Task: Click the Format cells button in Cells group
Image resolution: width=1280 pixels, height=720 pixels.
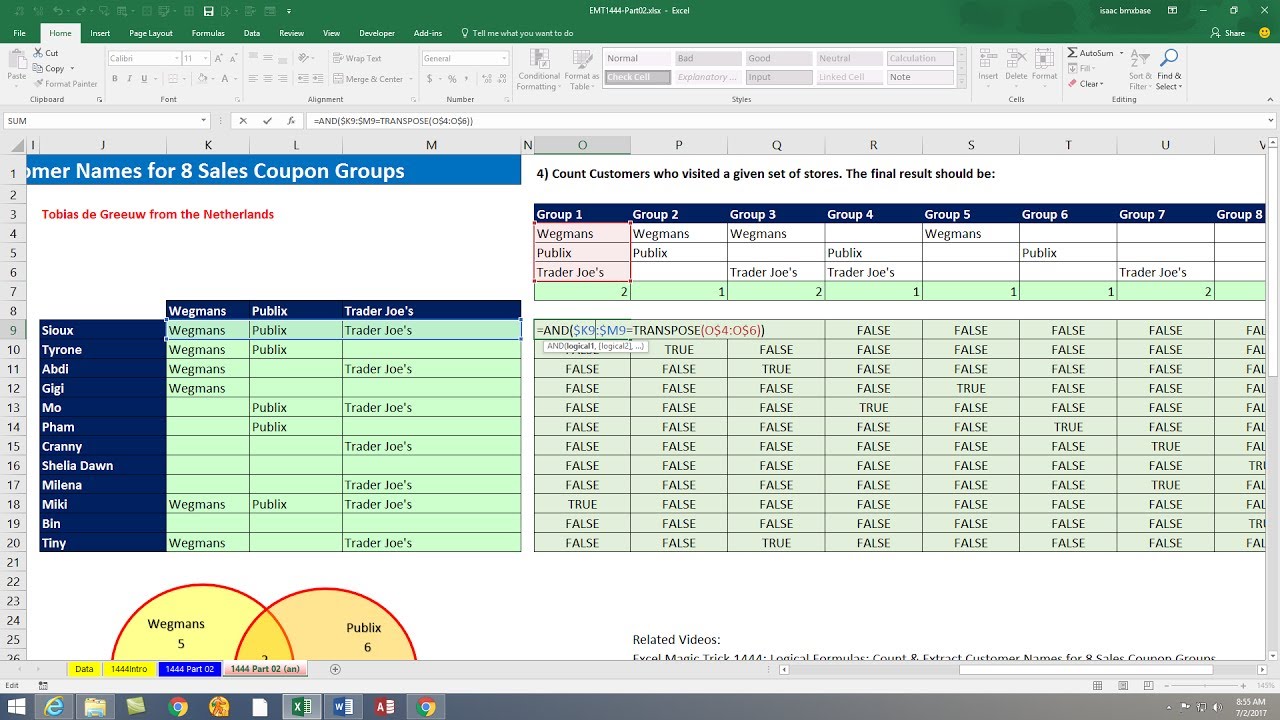Action: click(x=1044, y=66)
